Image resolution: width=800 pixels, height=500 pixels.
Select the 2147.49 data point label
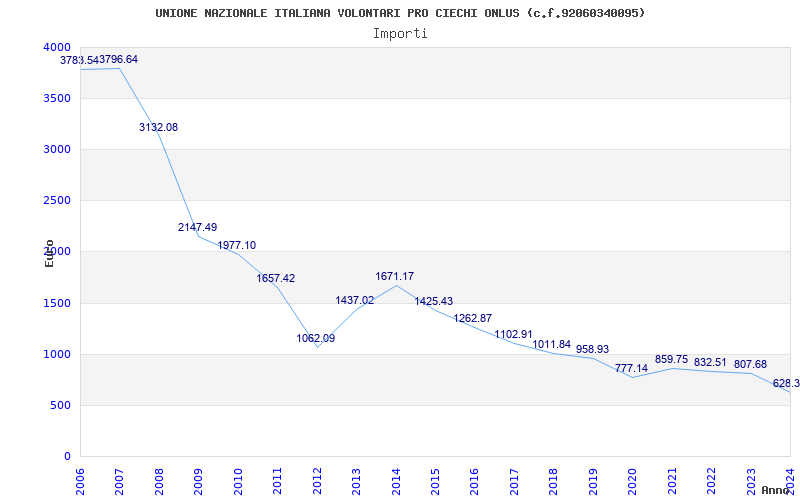coord(197,228)
